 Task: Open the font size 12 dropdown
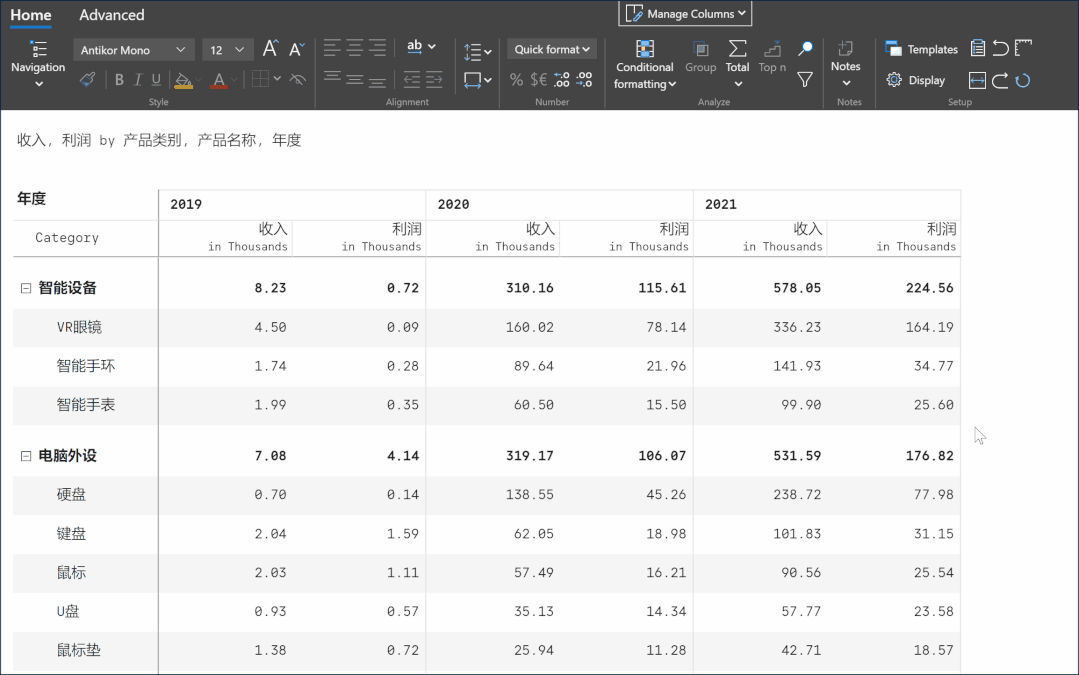click(227, 50)
